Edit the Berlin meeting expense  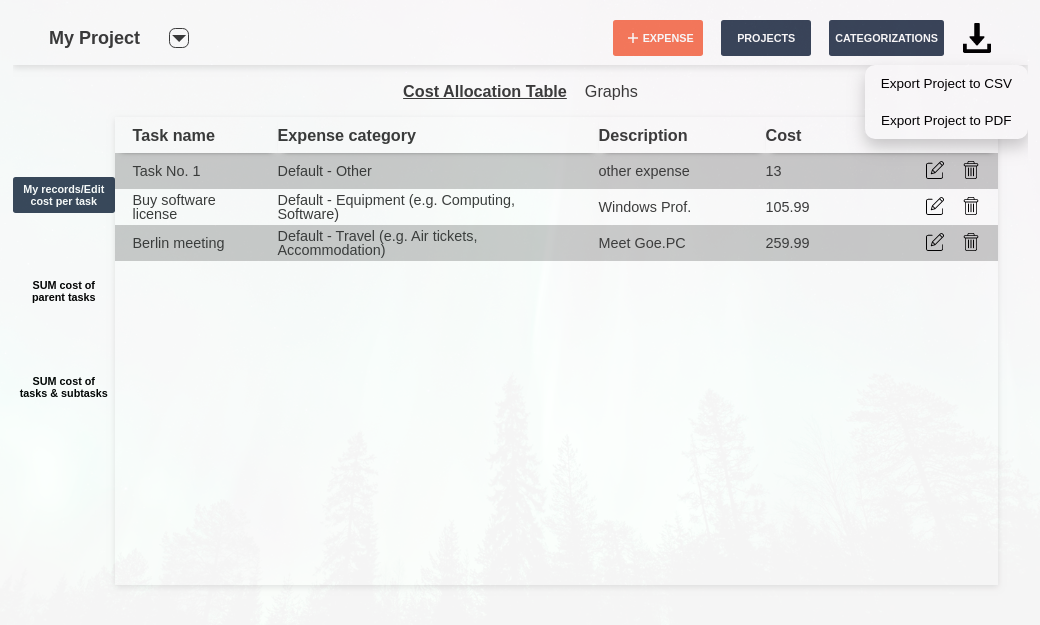click(x=935, y=242)
